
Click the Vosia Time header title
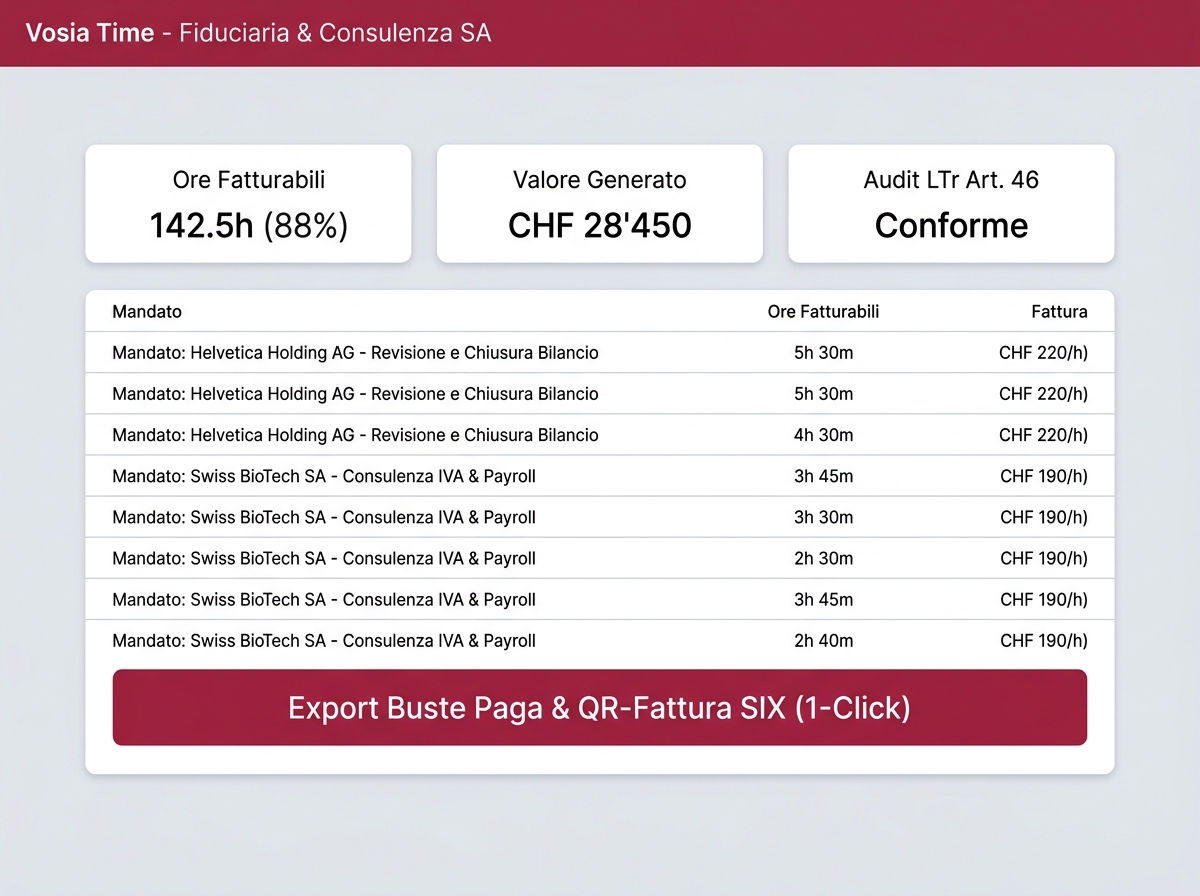coord(90,33)
